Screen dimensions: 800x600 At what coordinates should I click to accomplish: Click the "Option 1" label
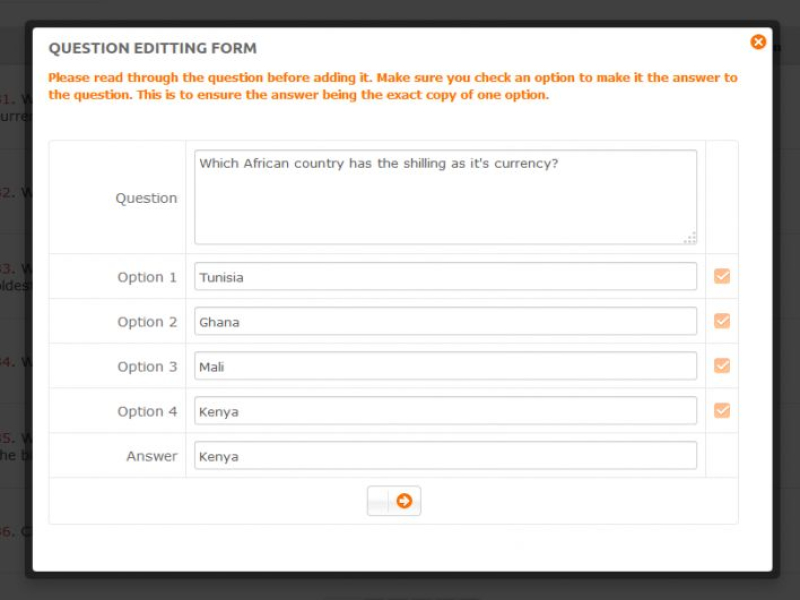(x=147, y=277)
